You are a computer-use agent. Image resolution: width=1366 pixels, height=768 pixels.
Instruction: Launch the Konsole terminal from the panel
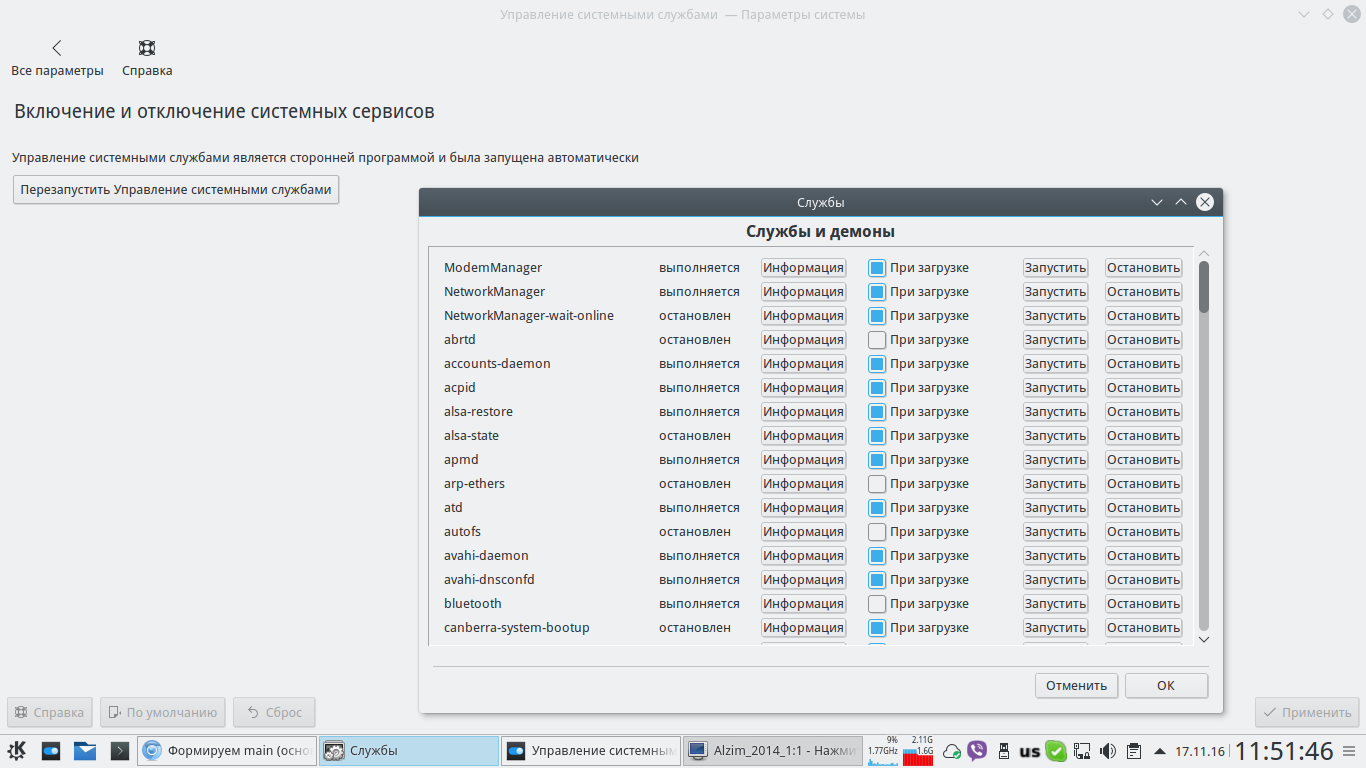pos(119,751)
